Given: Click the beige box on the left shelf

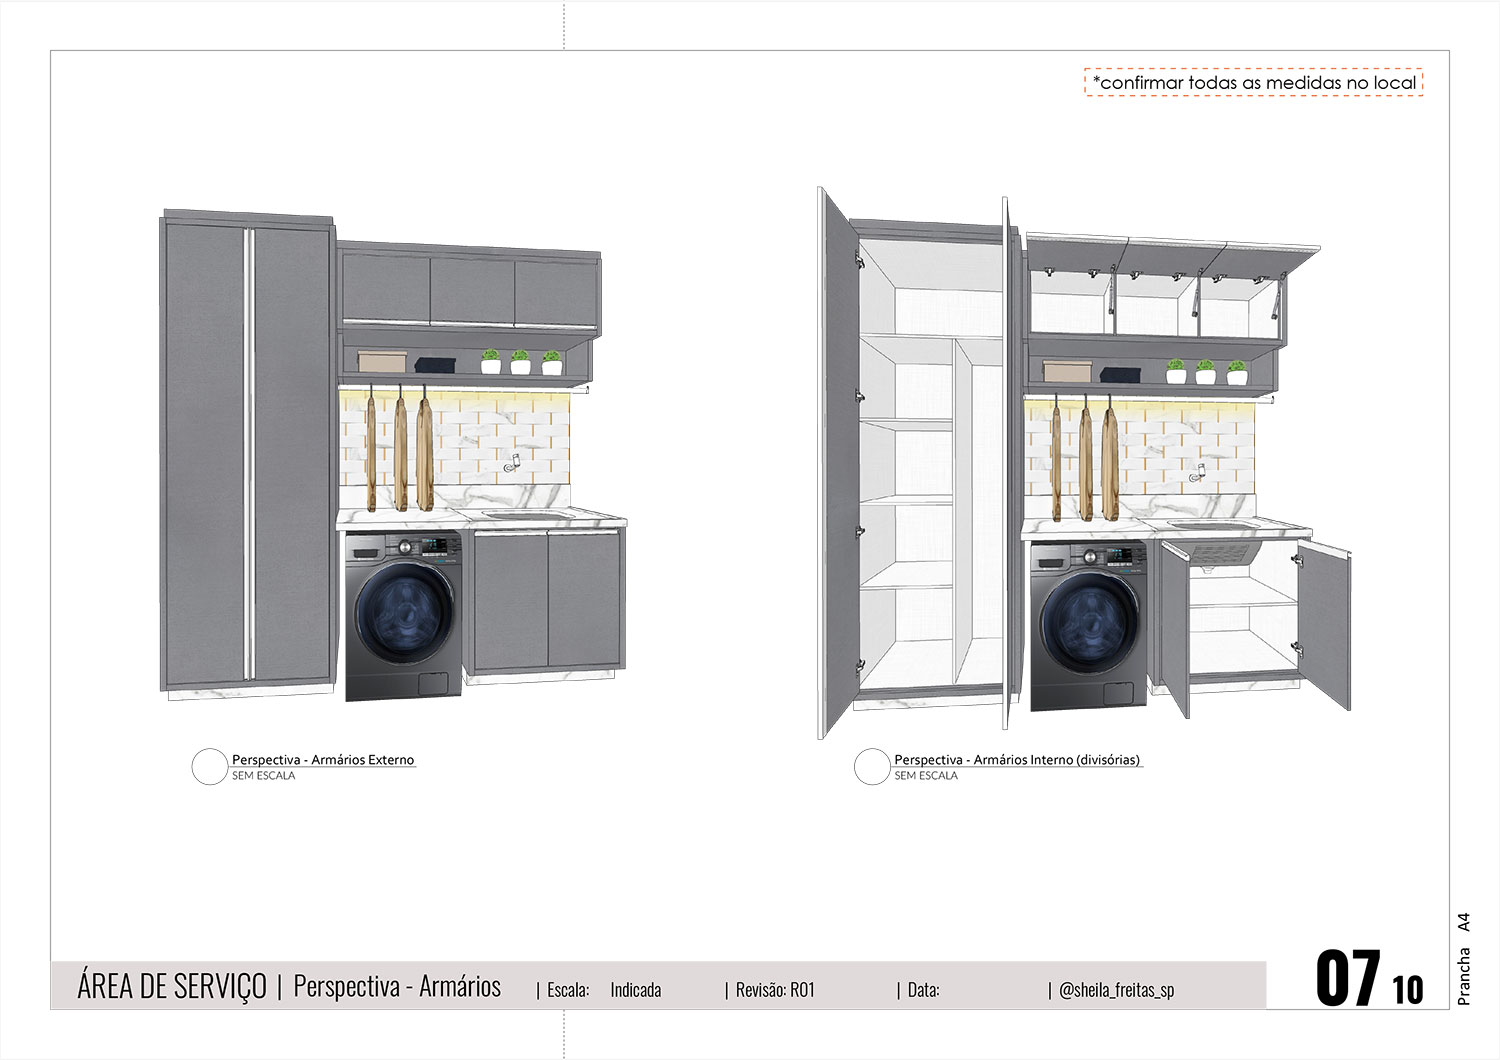Looking at the screenshot, I should pos(380,362).
